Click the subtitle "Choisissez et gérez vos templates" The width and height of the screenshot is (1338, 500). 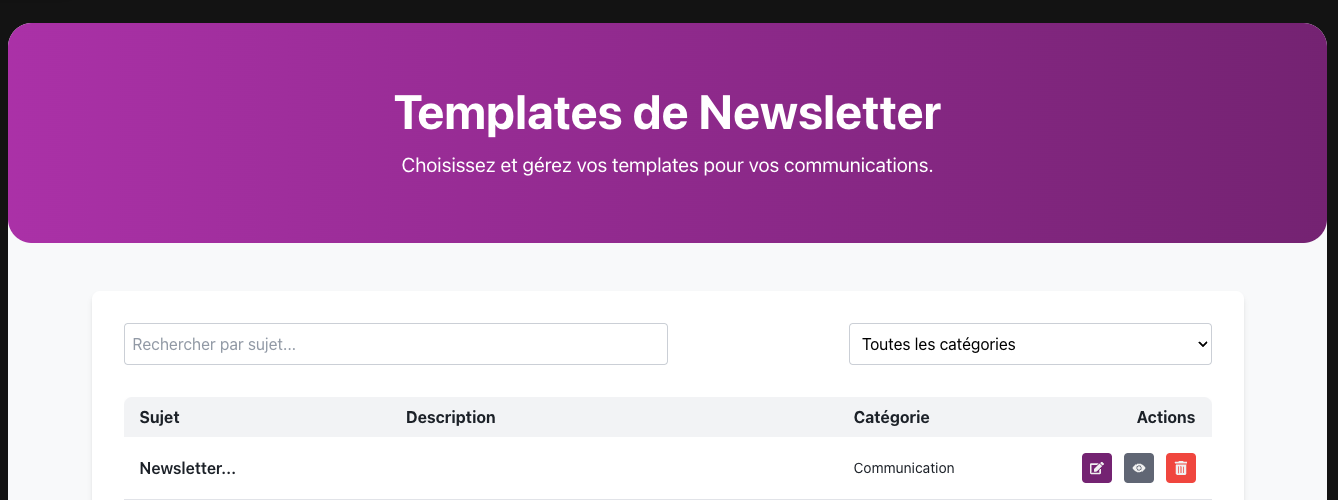click(667, 165)
